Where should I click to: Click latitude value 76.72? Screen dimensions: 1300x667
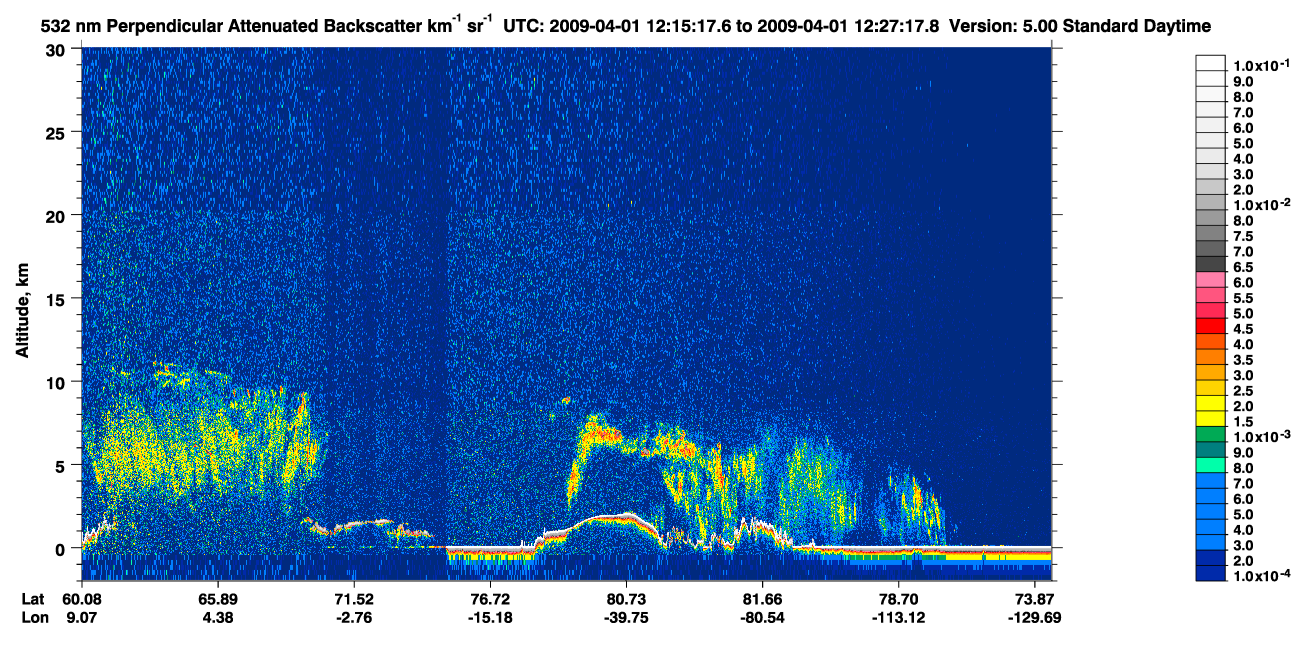click(490, 598)
